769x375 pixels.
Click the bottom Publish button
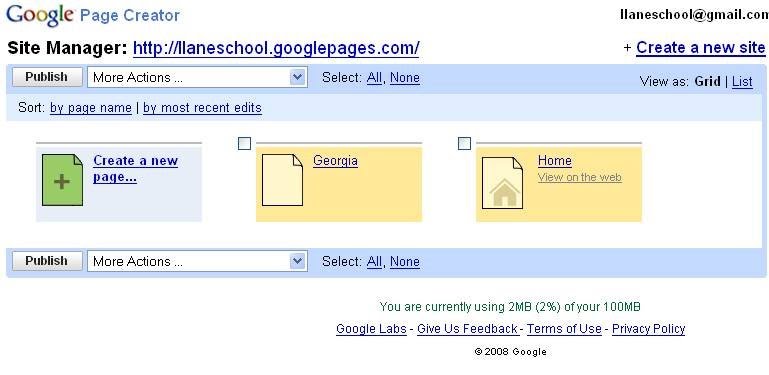(47, 261)
